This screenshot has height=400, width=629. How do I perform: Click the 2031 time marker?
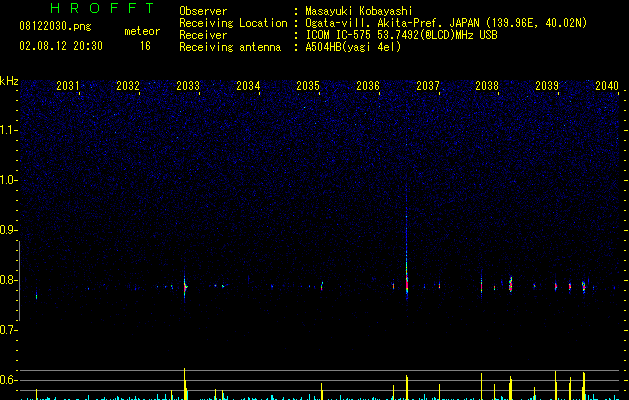67,86
